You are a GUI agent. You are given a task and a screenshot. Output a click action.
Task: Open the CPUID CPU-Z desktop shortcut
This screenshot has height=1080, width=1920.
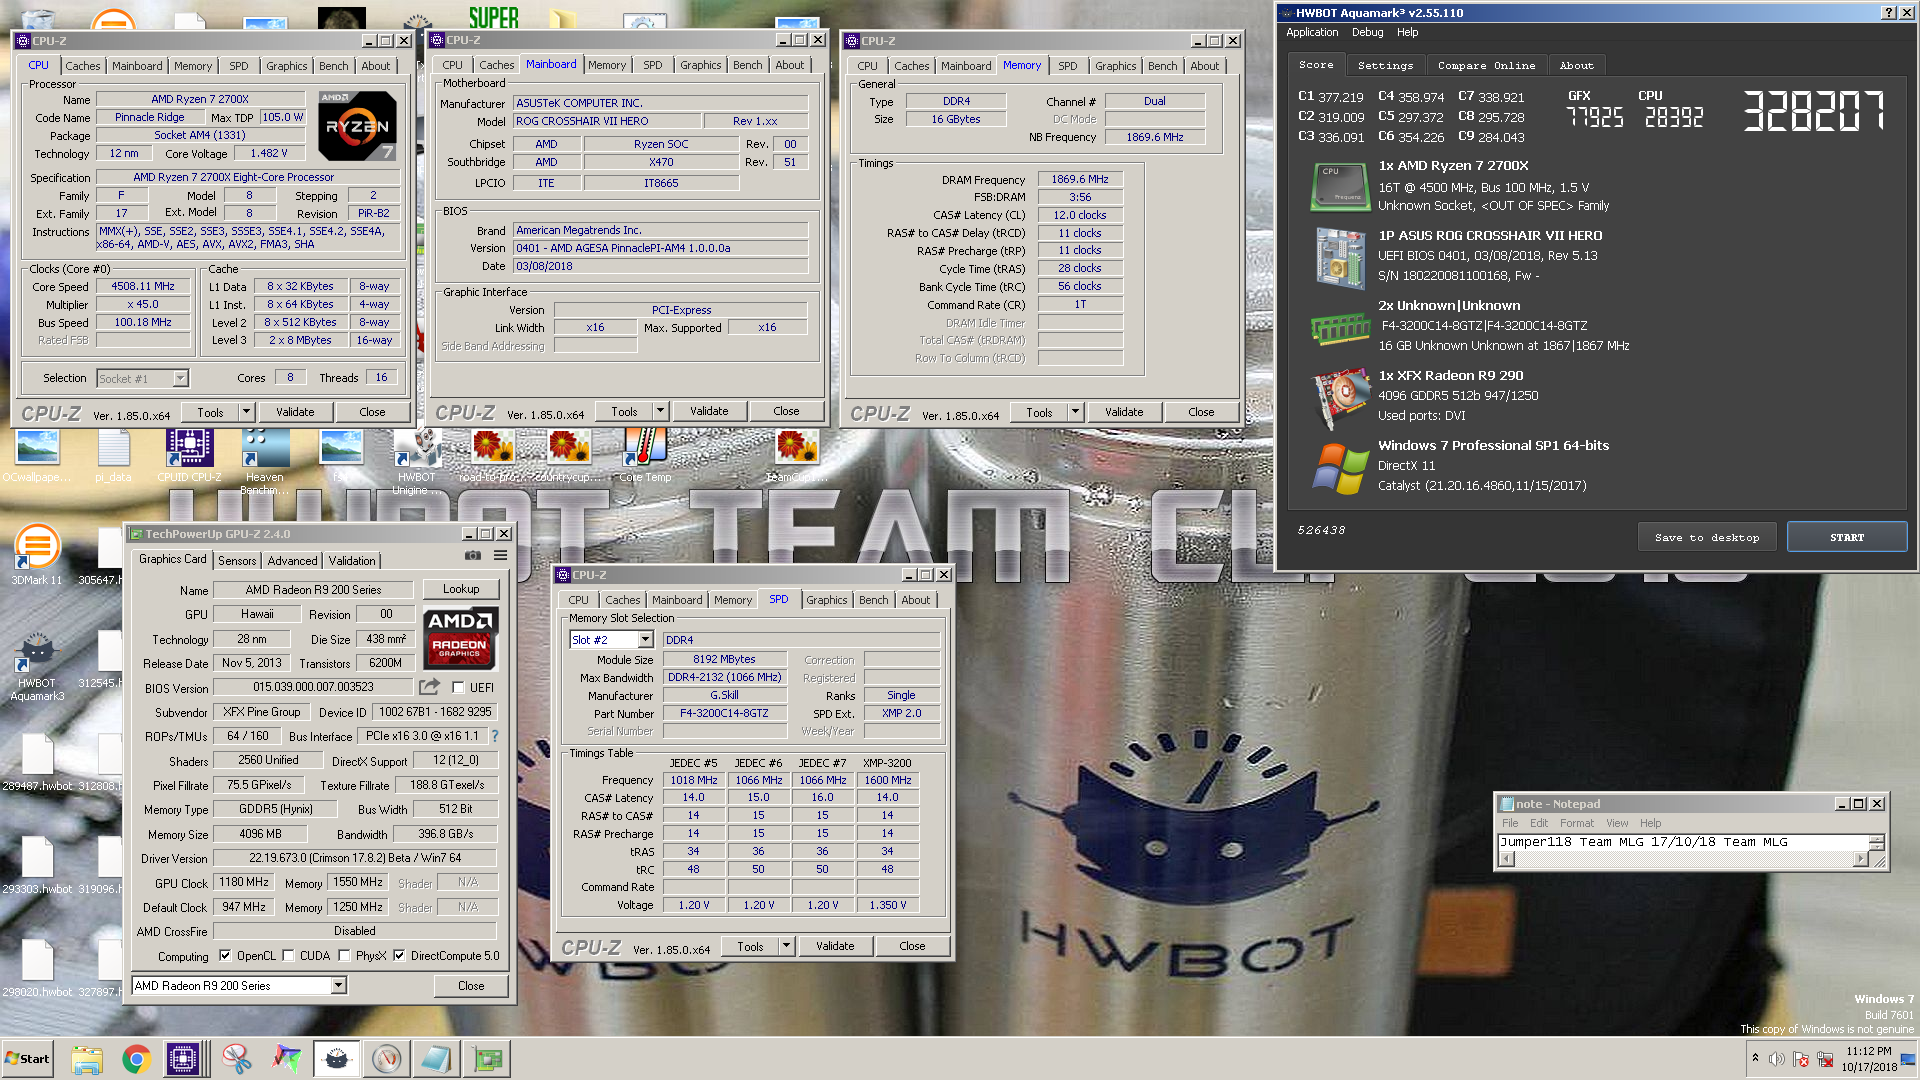pos(189,456)
